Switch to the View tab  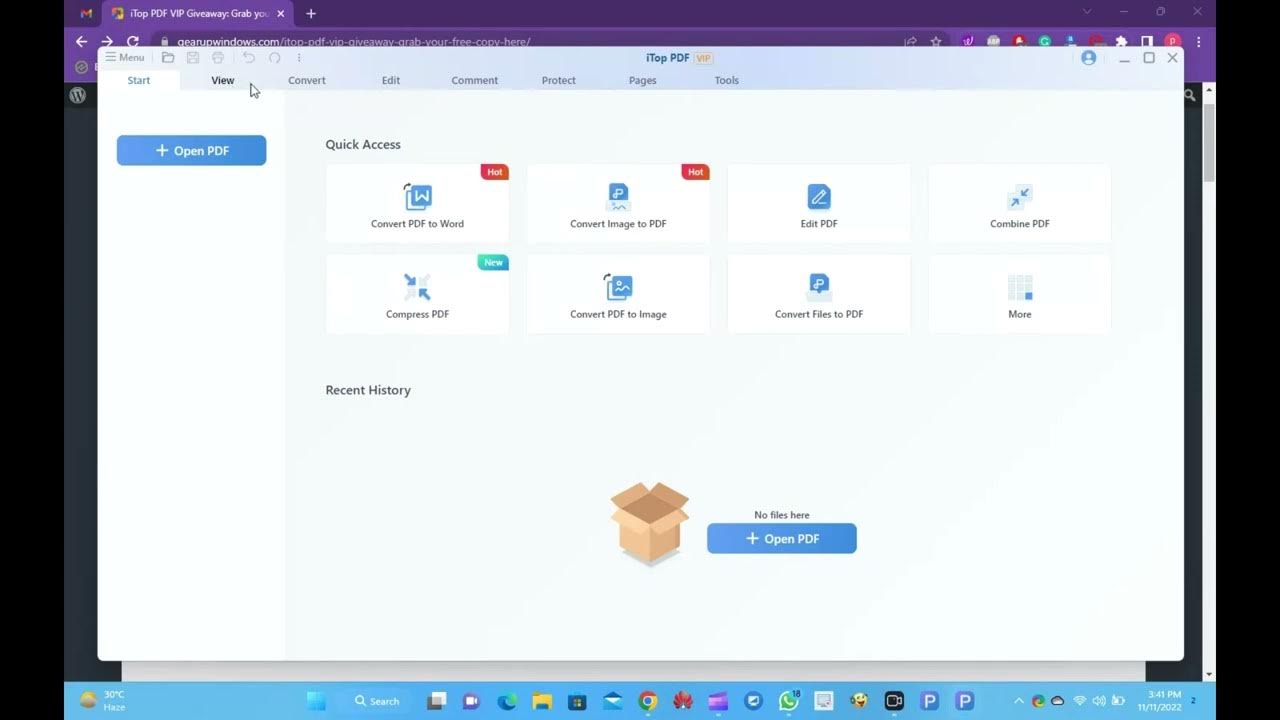pyautogui.click(x=223, y=80)
